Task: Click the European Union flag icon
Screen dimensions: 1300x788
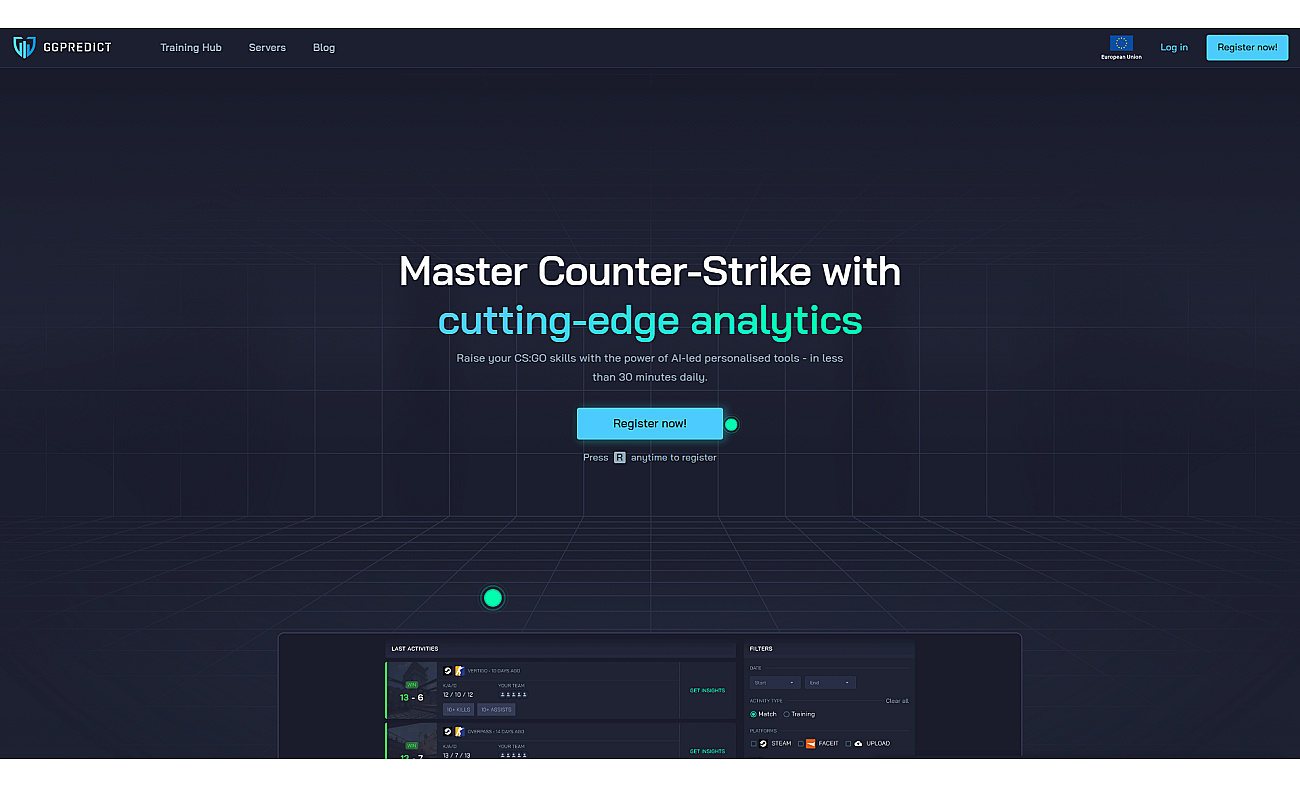Action: click(x=1121, y=44)
